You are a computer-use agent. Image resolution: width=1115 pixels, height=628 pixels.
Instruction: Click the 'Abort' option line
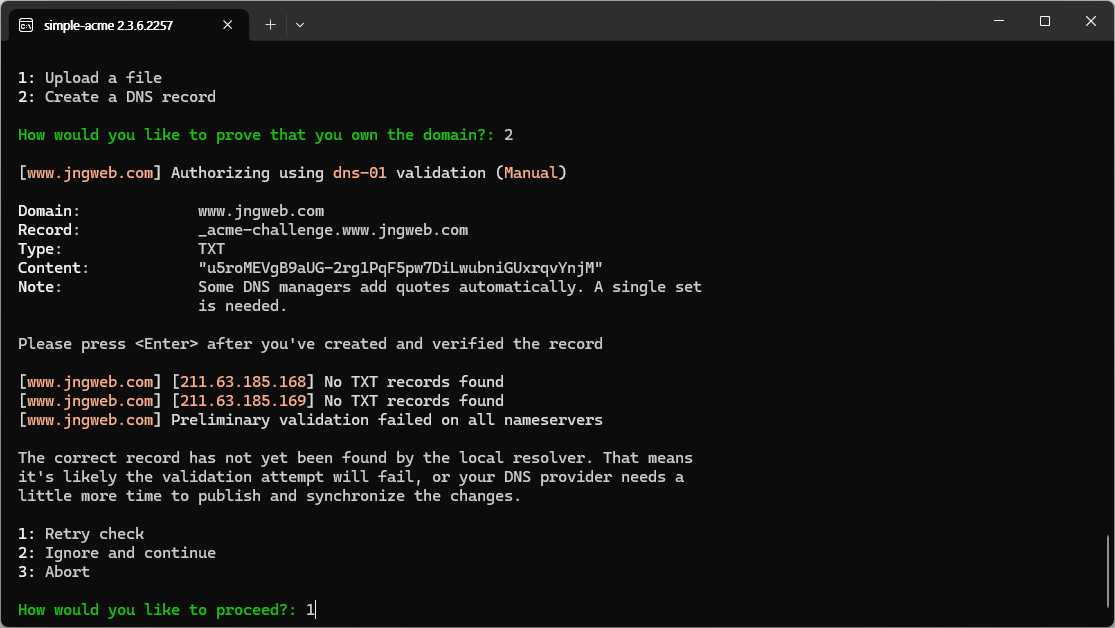[x=54, y=573]
